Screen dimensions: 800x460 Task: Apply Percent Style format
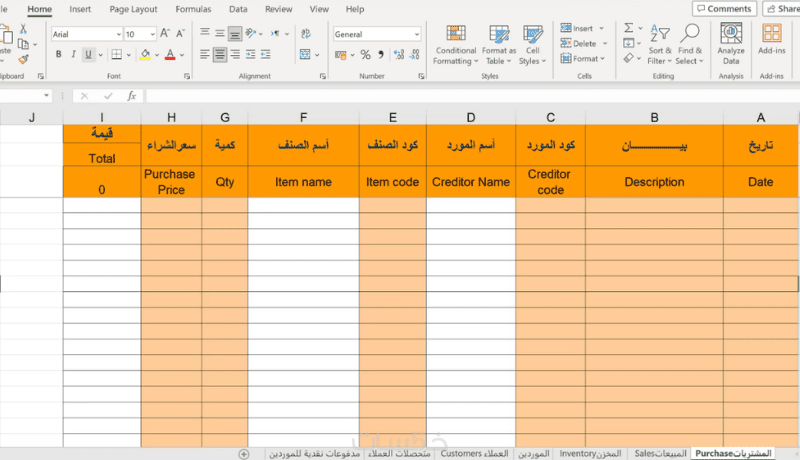[x=365, y=55]
